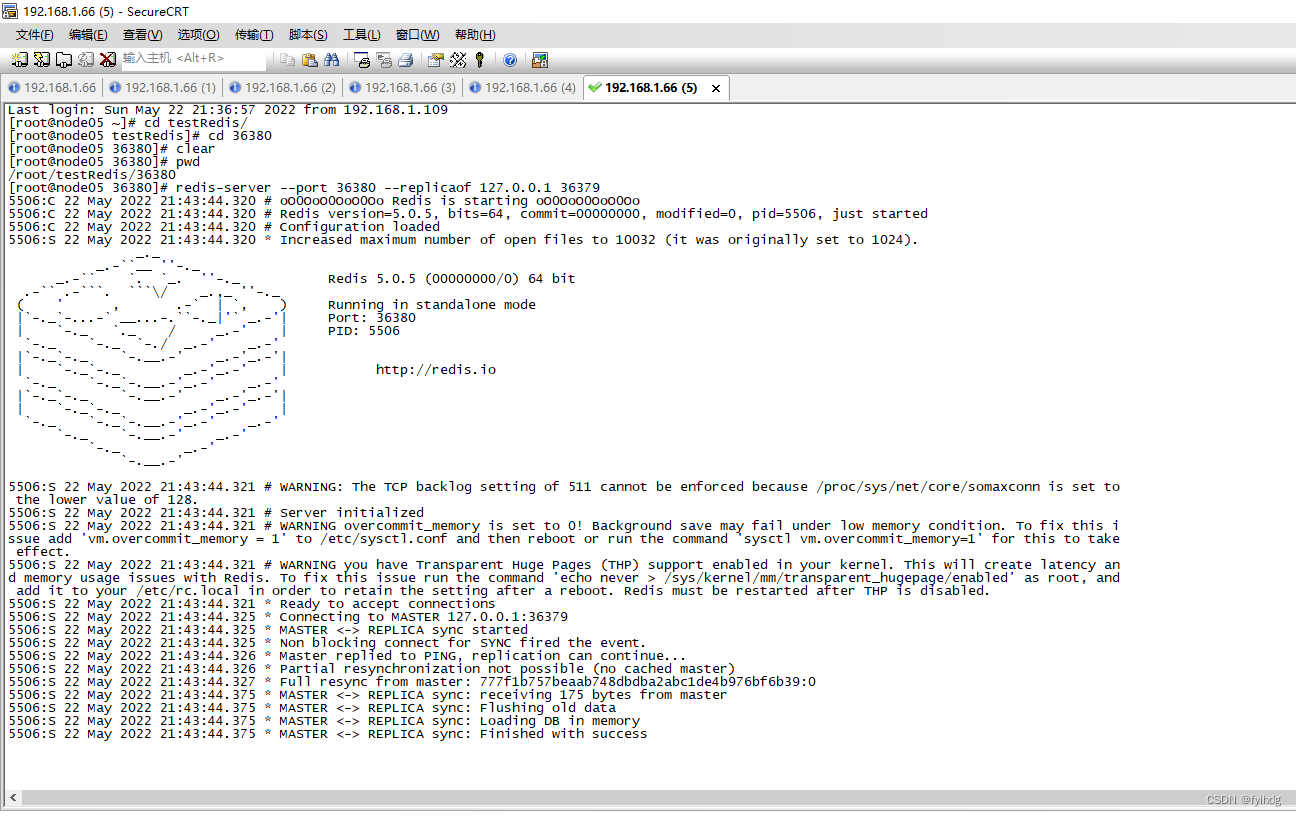The height and width of the screenshot is (816, 1296).
Task: Reconnect the current session
Action: (86, 60)
